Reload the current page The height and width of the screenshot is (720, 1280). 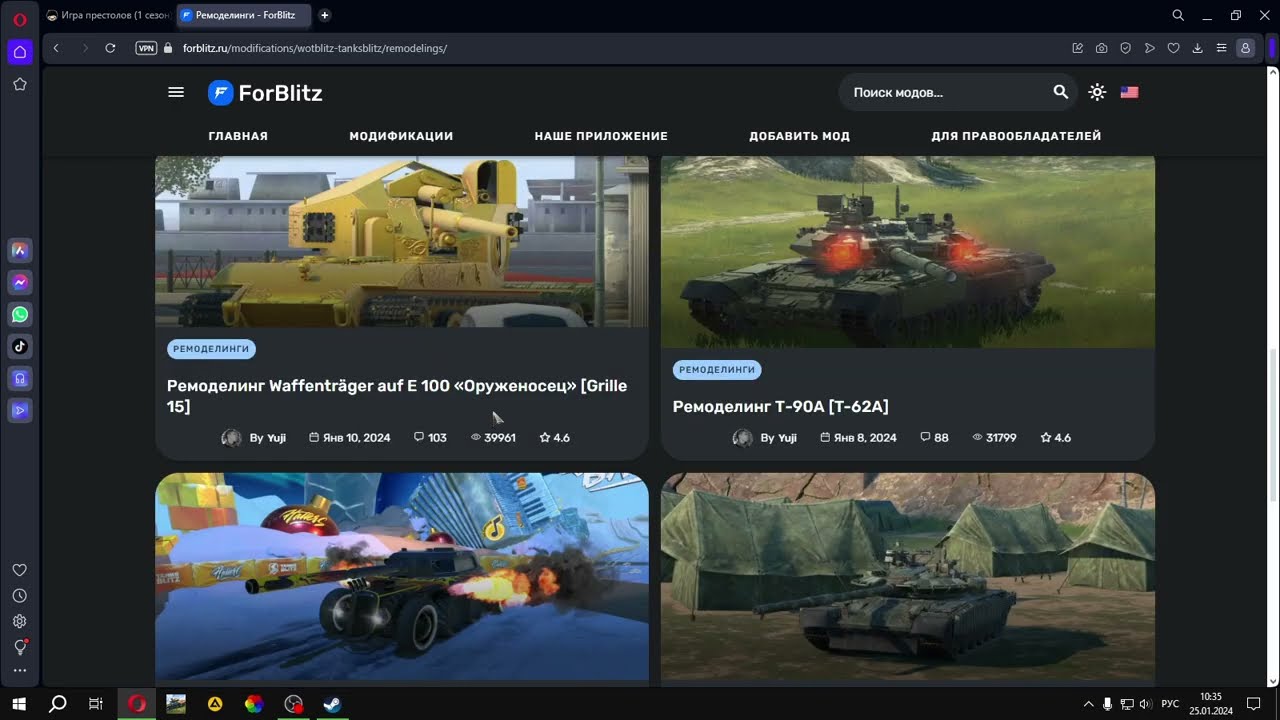coord(110,48)
